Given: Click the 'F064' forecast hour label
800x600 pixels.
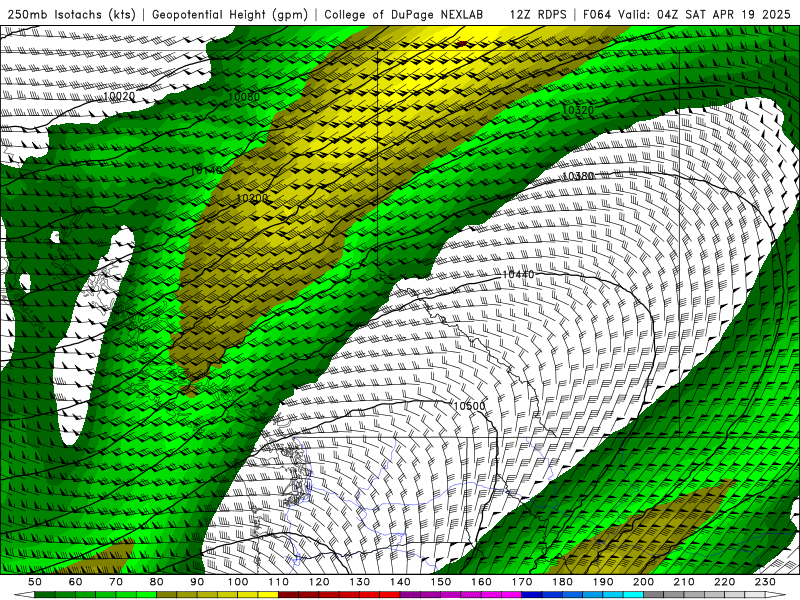Looking at the screenshot, I should 596,15.
